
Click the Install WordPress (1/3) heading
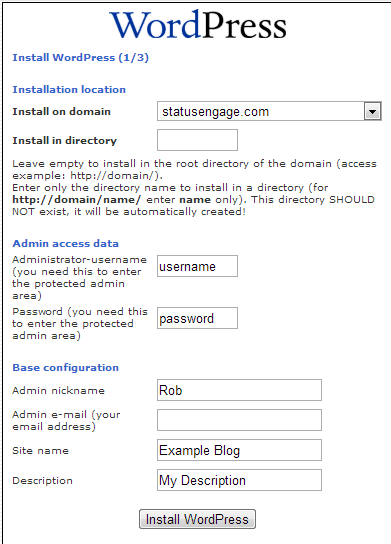pos(80,58)
